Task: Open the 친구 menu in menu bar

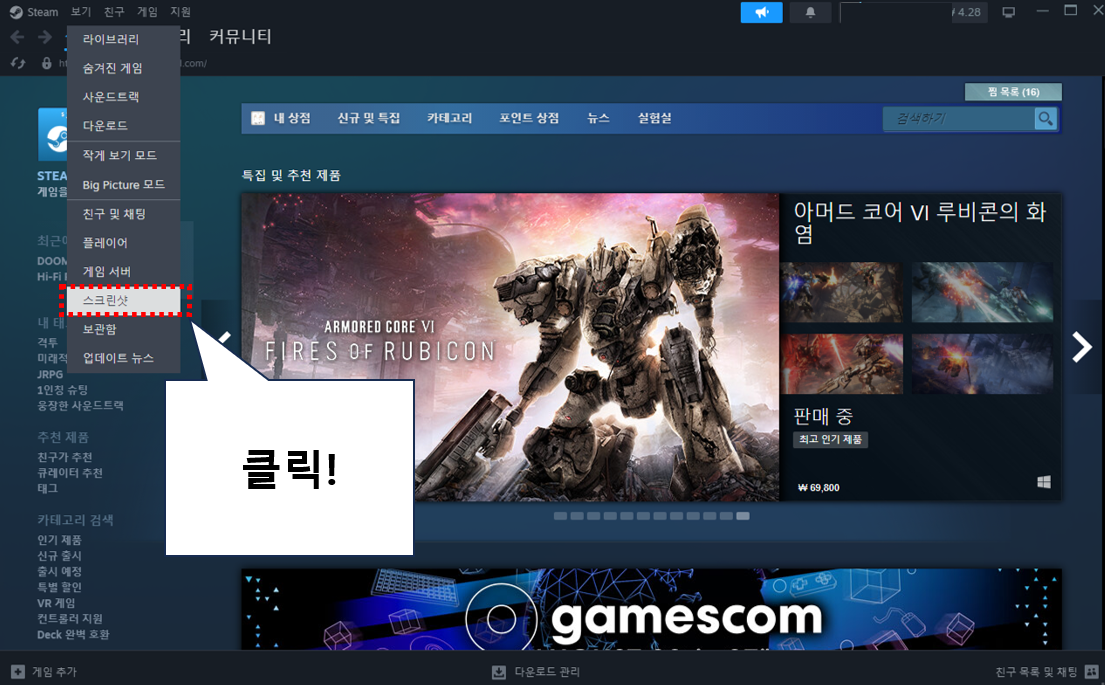Action: 113,12
